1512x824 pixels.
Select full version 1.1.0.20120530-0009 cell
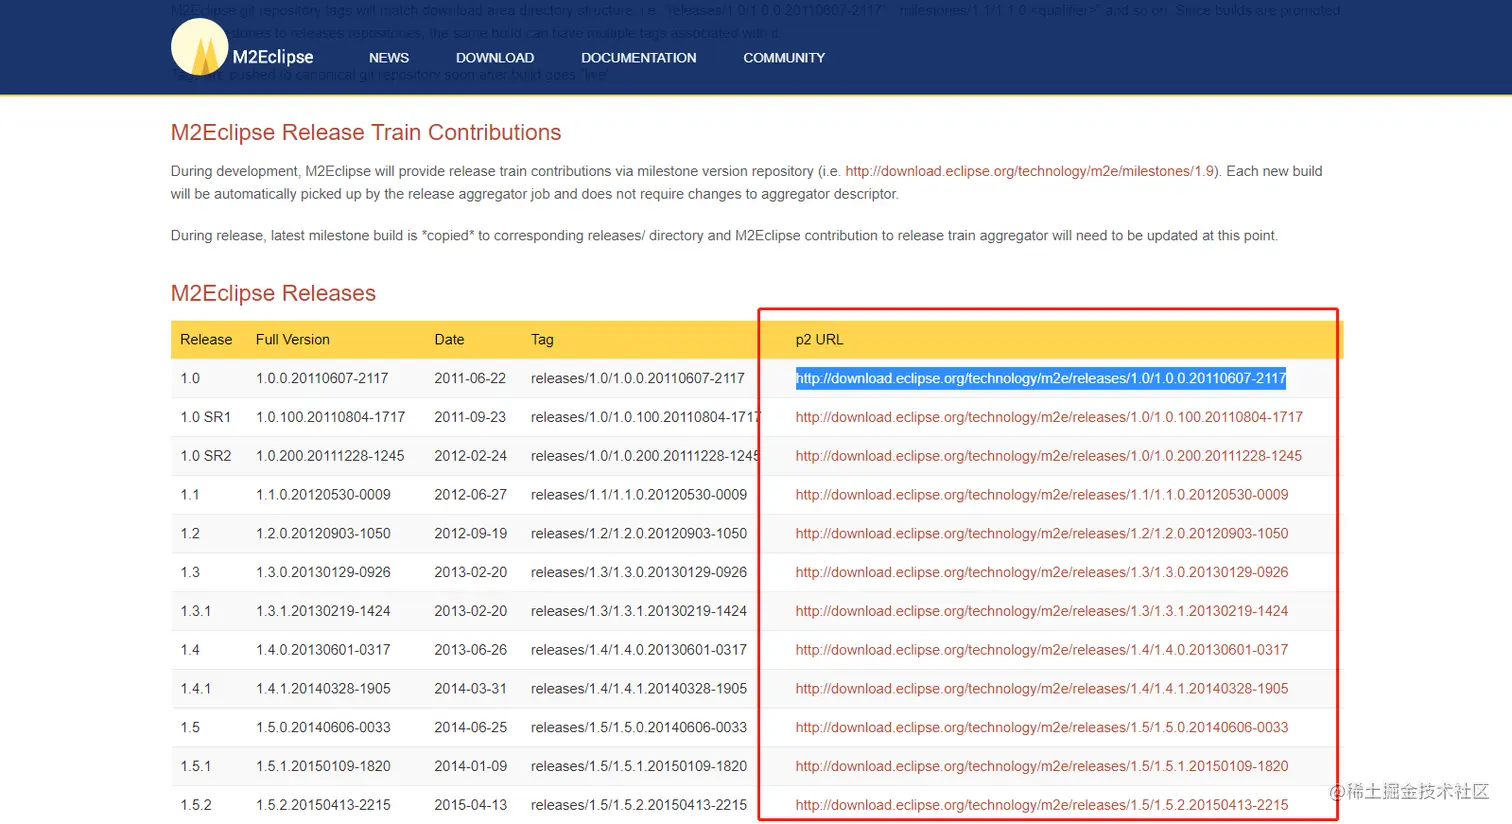(x=323, y=495)
